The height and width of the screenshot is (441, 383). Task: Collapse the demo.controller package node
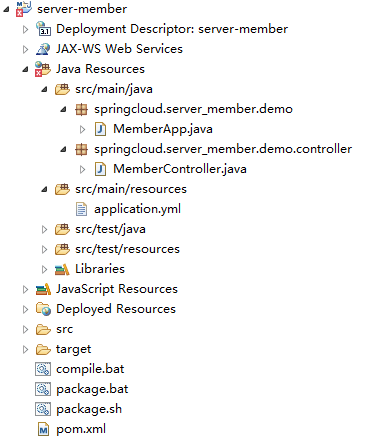coord(63,149)
